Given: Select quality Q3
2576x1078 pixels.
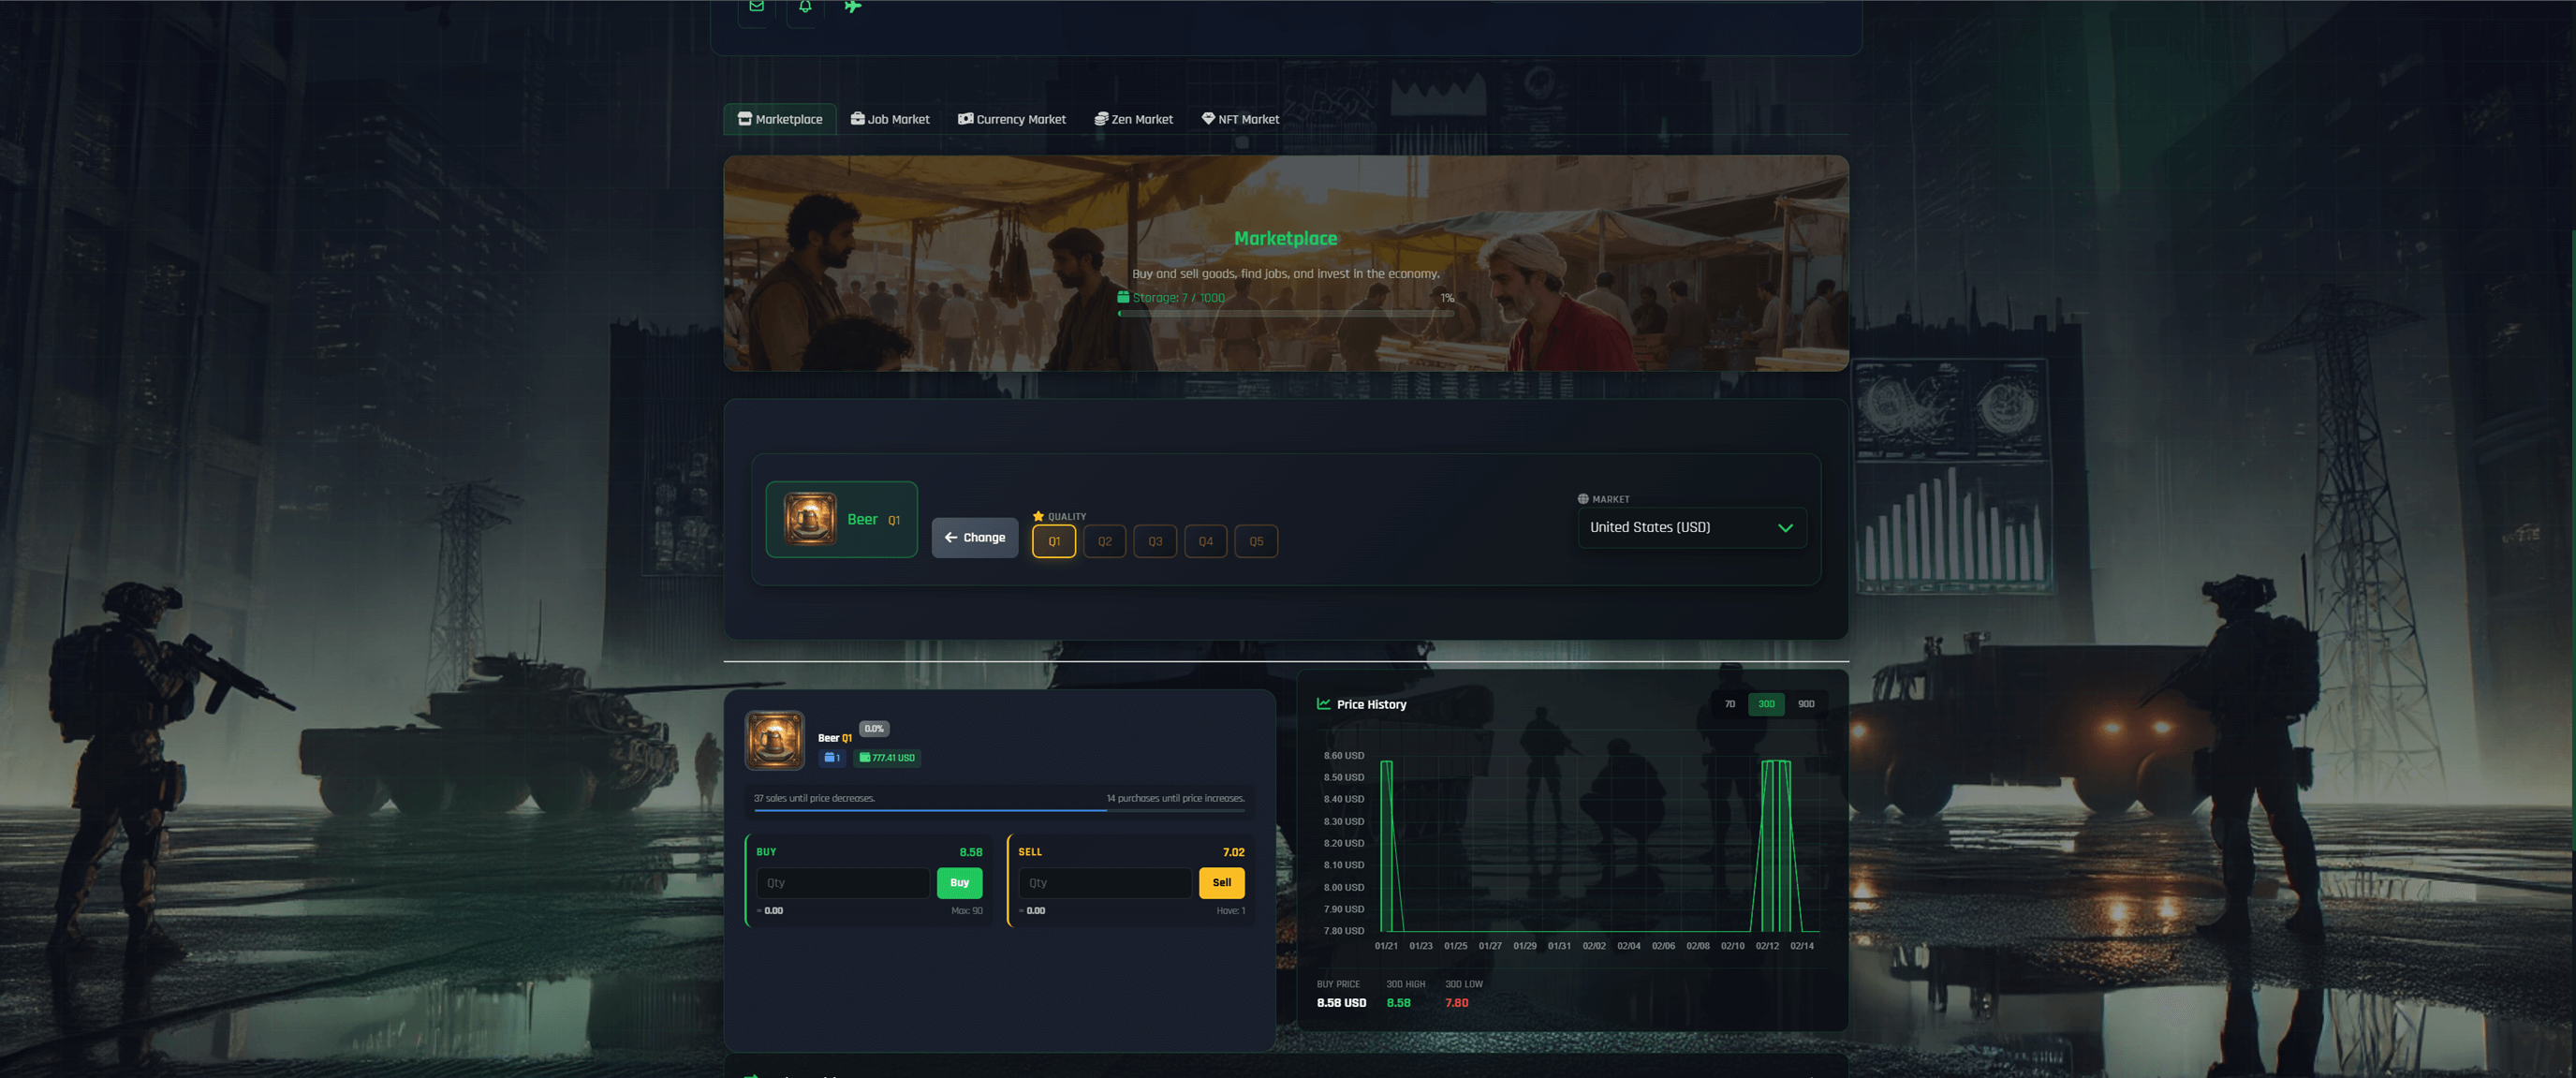Looking at the screenshot, I should point(1155,541).
